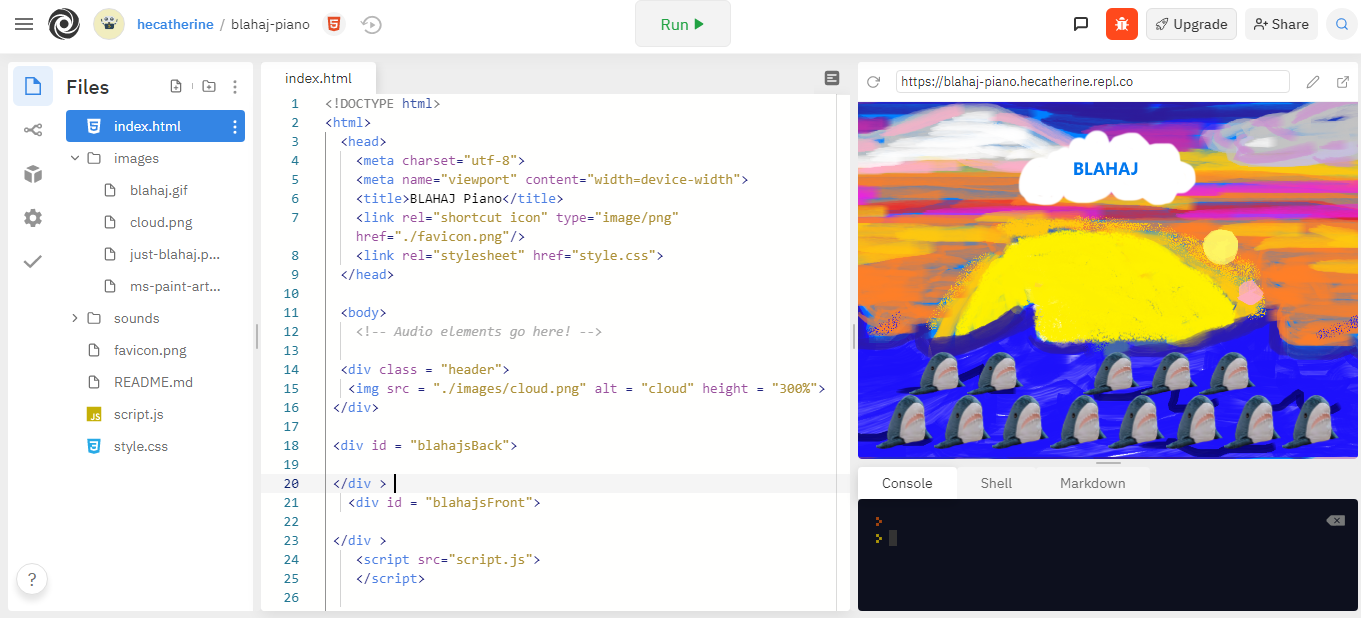Add a new file in Files panel

click(176, 87)
